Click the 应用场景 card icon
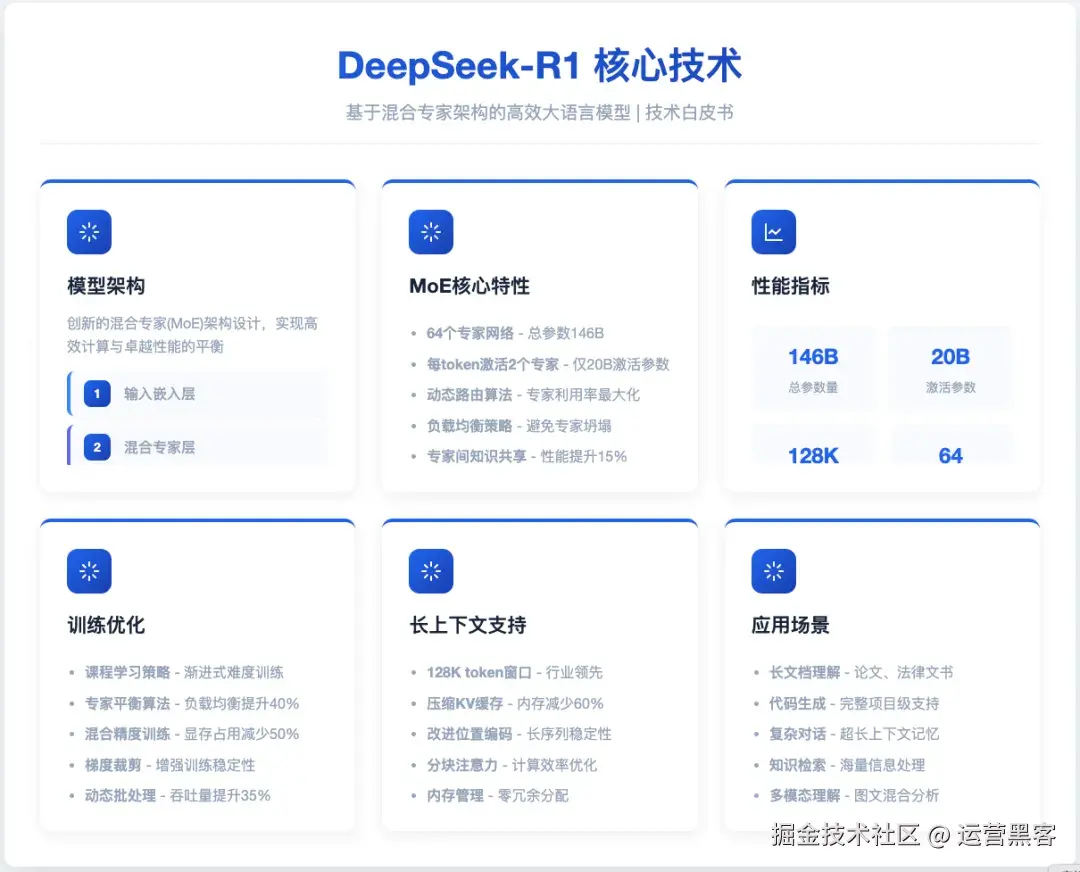The image size is (1080, 872). 773,571
